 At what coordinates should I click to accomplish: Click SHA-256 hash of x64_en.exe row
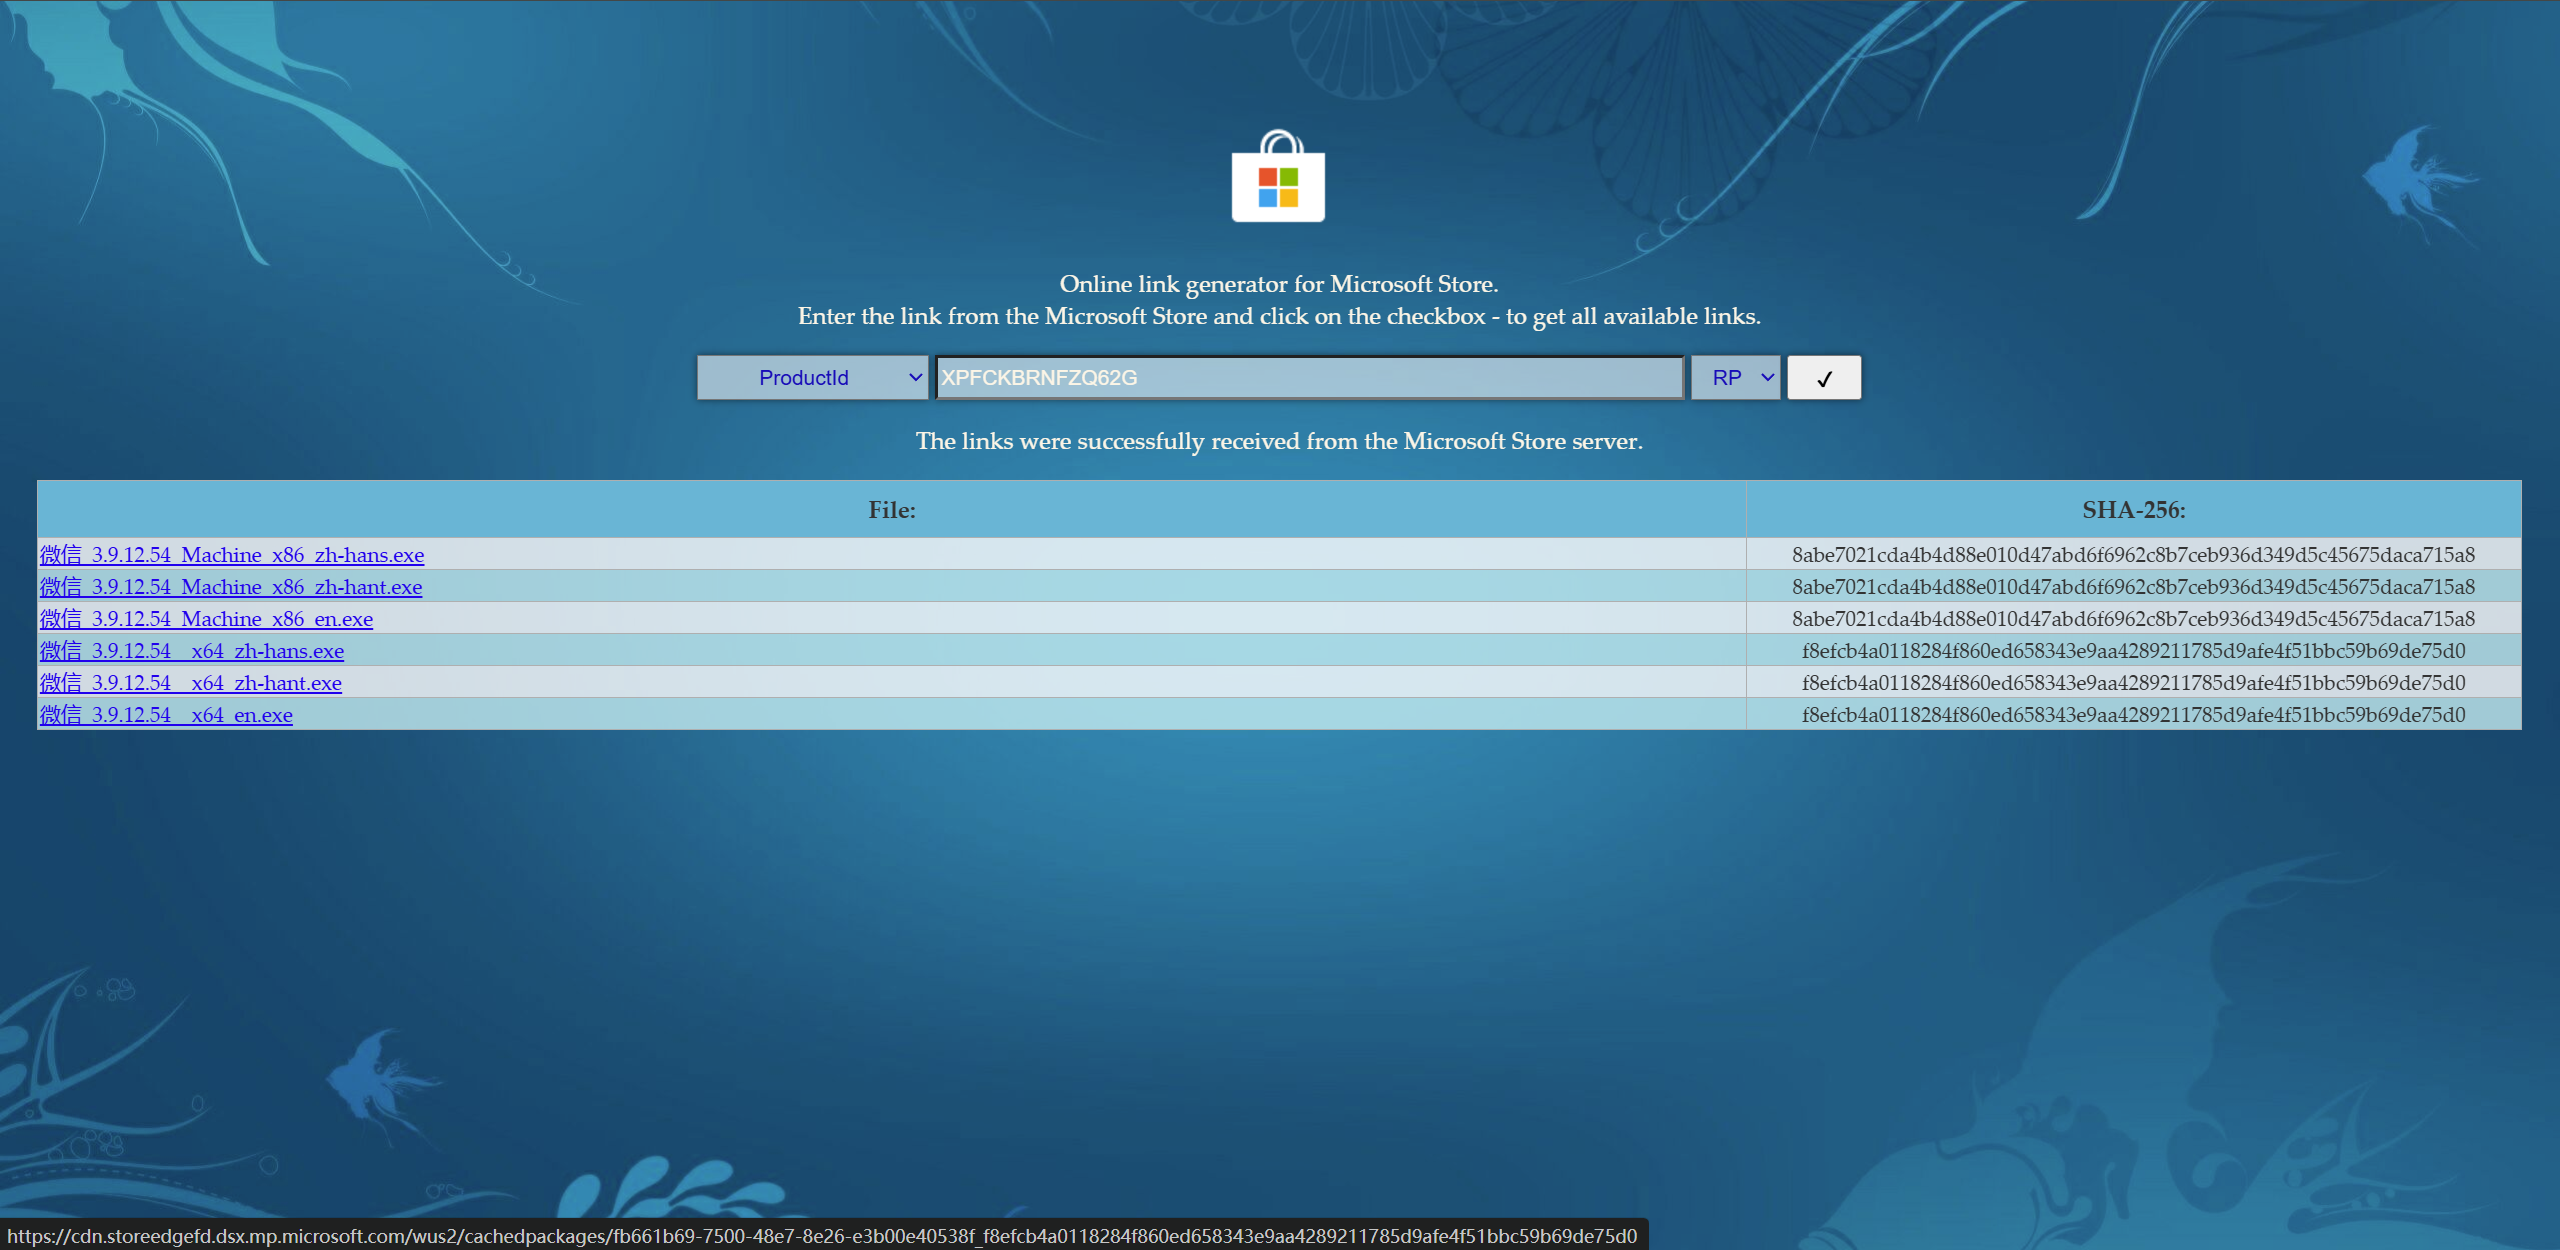coord(2133,715)
